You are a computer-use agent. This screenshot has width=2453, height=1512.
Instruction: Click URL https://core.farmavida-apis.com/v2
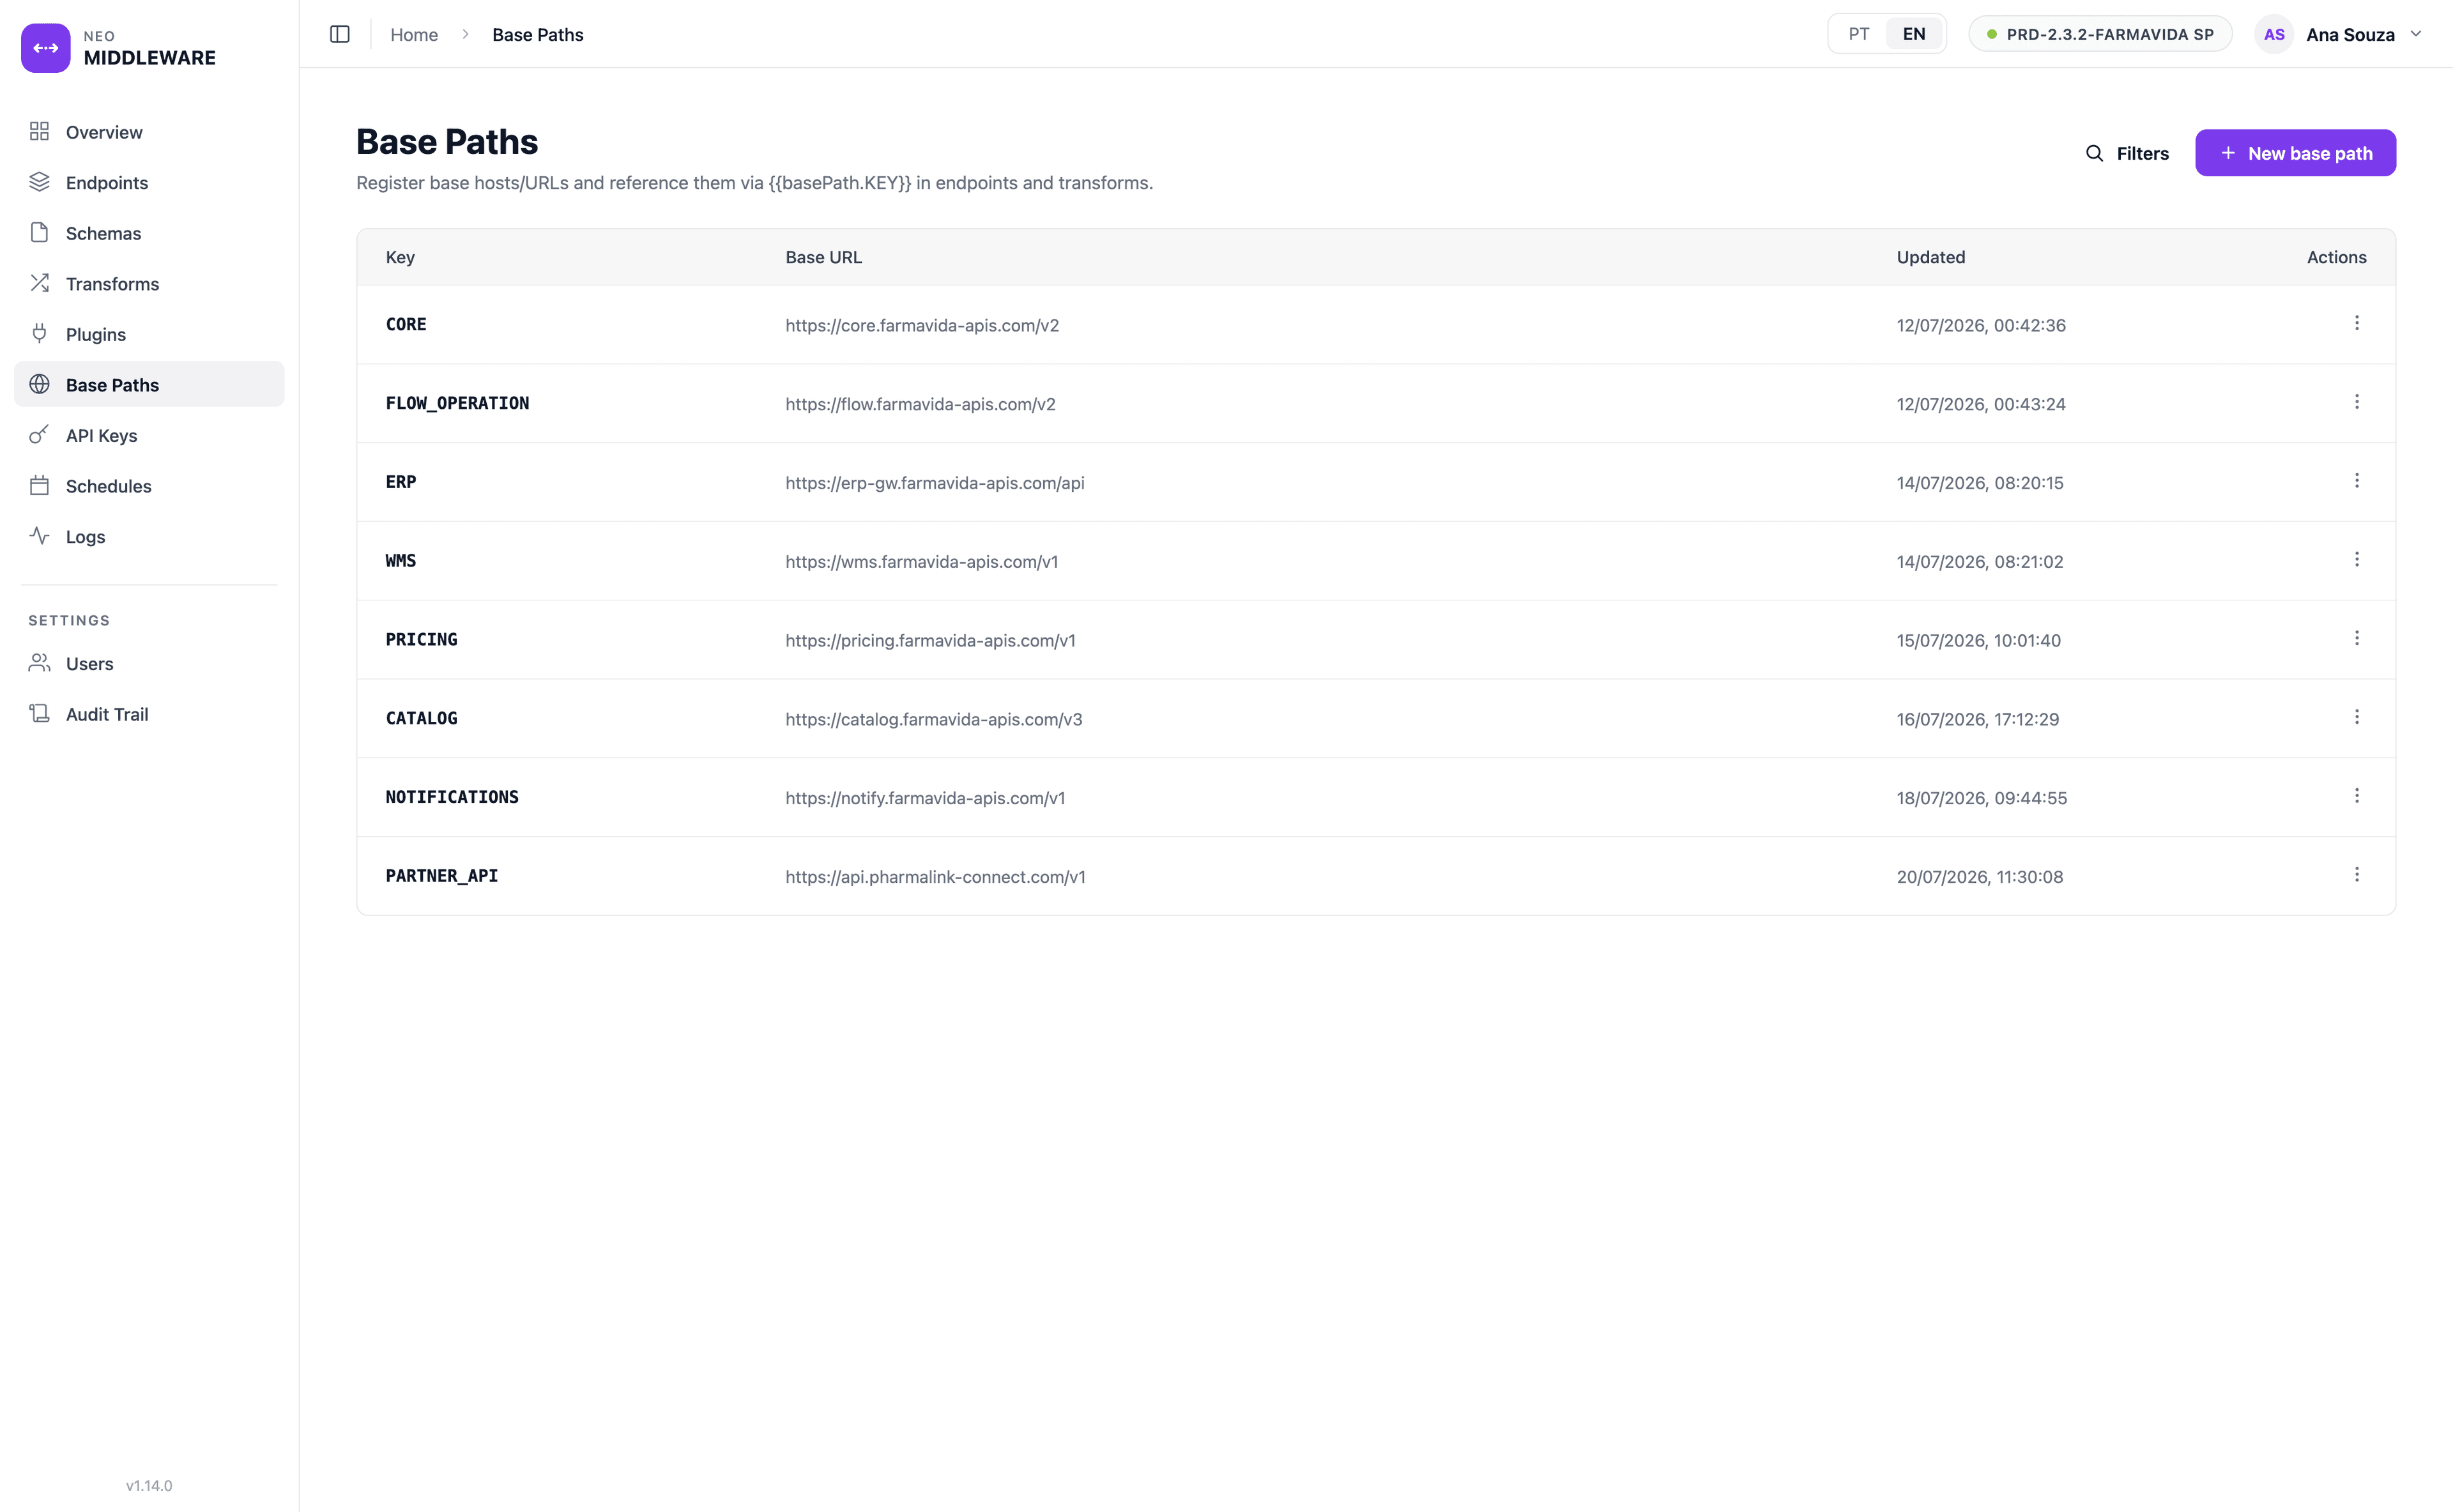pyautogui.click(x=922, y=325)
